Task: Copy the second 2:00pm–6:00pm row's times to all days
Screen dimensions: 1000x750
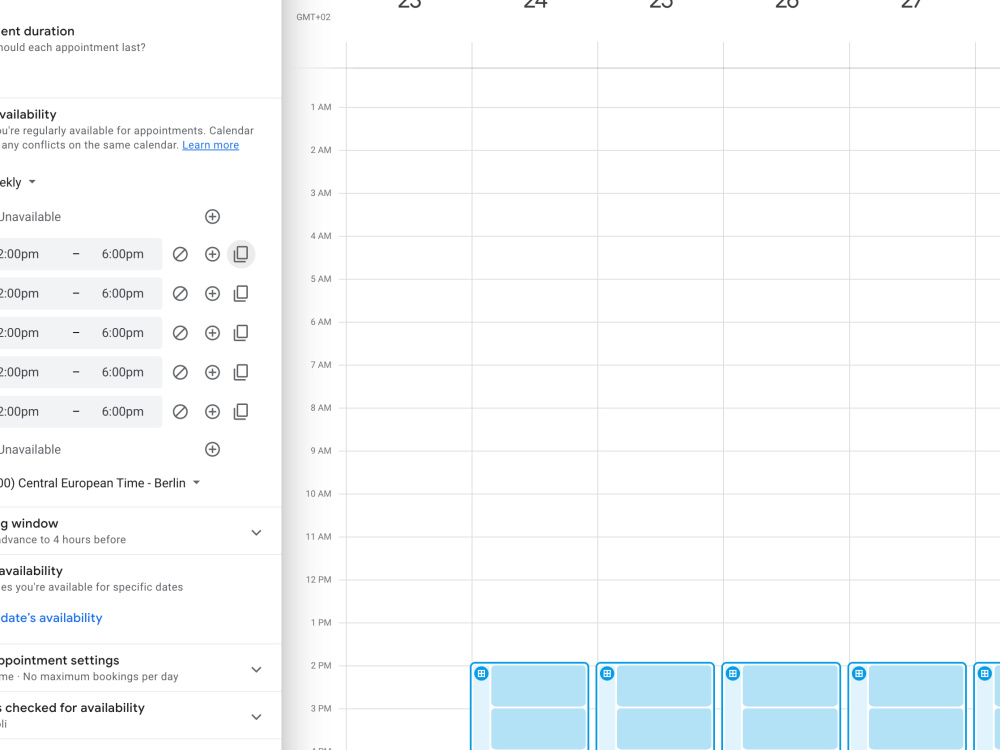Action: click(x=241, y=293)
